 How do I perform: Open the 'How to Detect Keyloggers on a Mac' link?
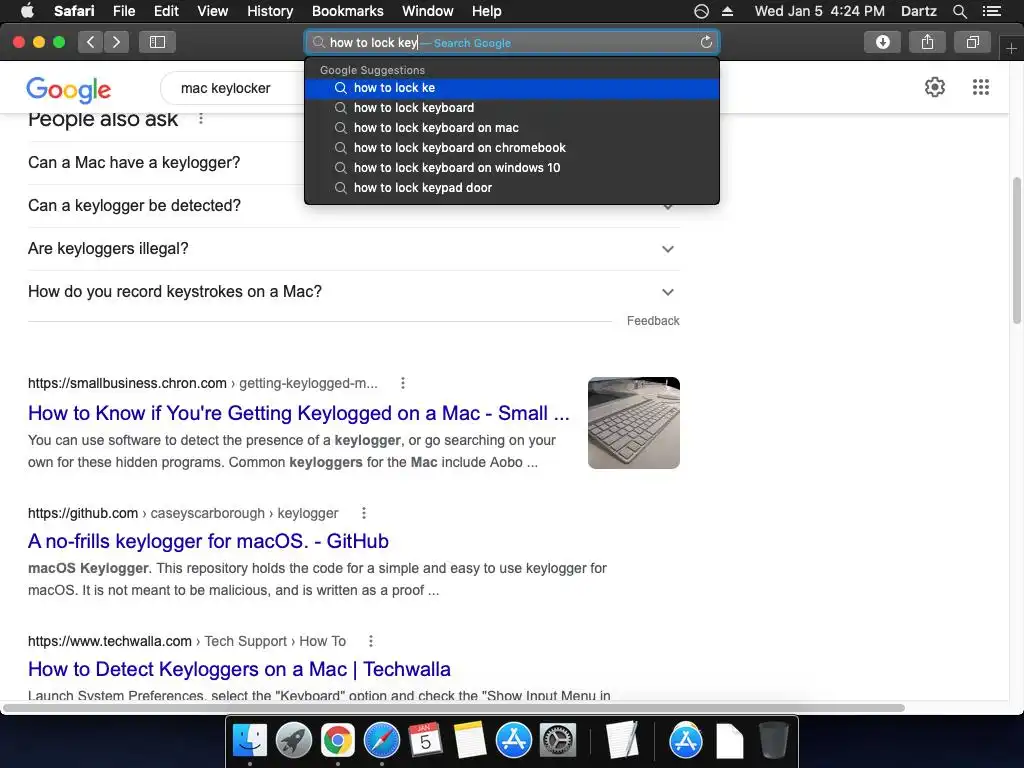(239, 669)
